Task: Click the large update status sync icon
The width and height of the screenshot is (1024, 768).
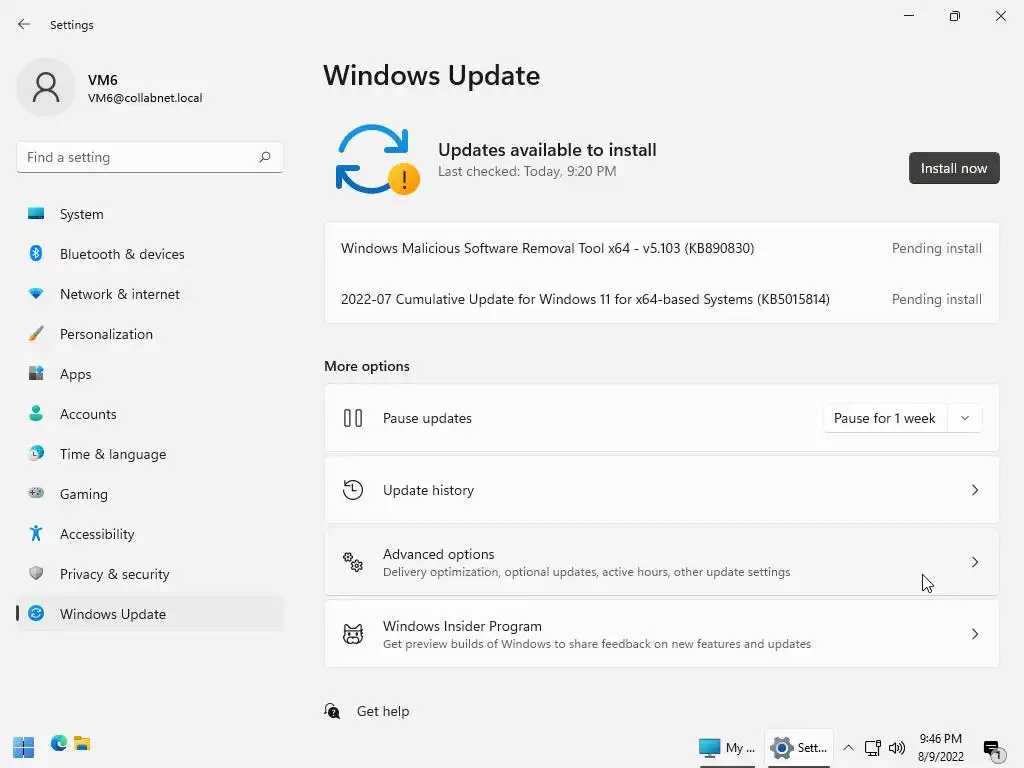Action: pyautogui.click(x=377, y=159)
